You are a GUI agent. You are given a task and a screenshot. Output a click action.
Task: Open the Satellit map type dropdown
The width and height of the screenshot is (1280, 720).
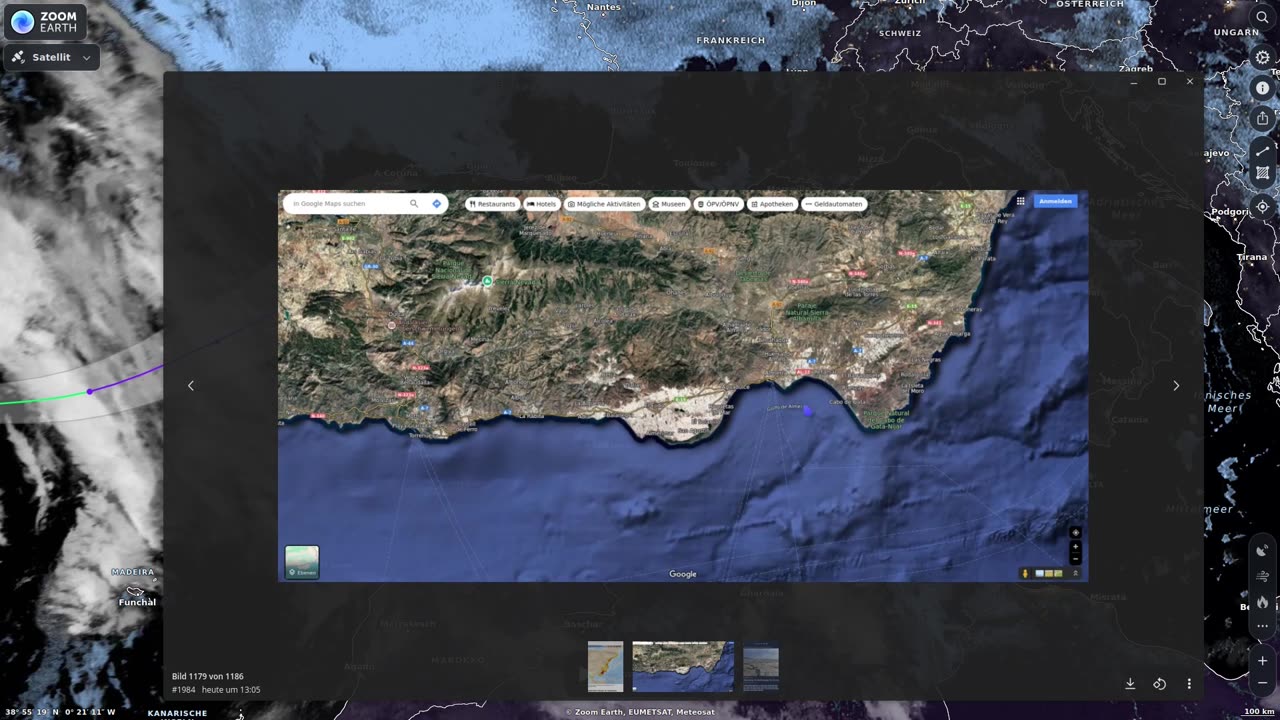click(52, 57)
